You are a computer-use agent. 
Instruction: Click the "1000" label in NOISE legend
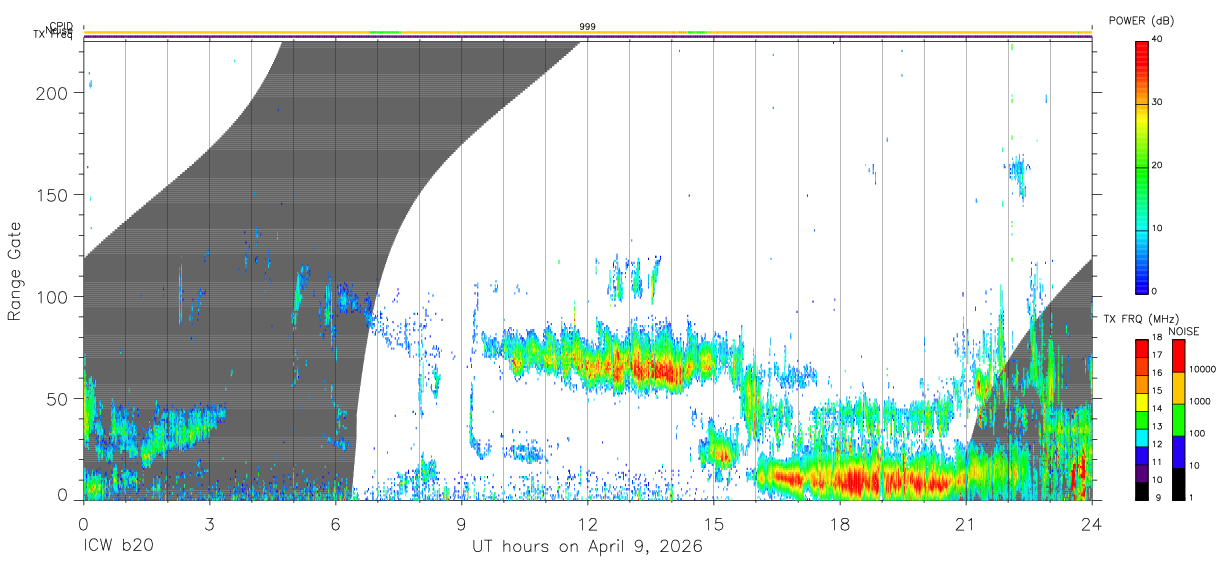click(1199, 402)
